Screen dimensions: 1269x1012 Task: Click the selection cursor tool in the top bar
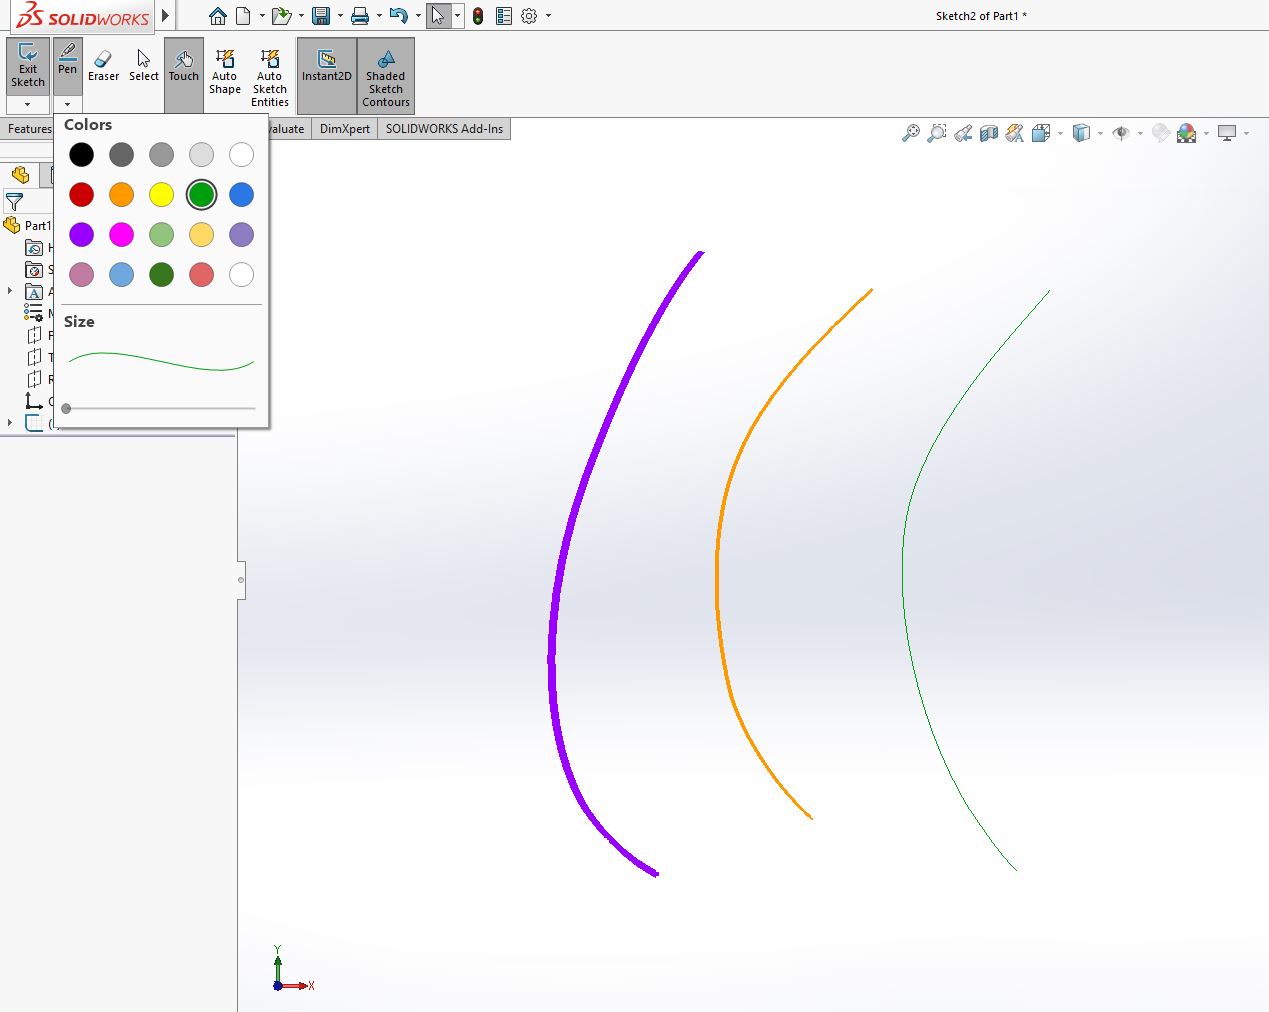[x=438, y=16]
